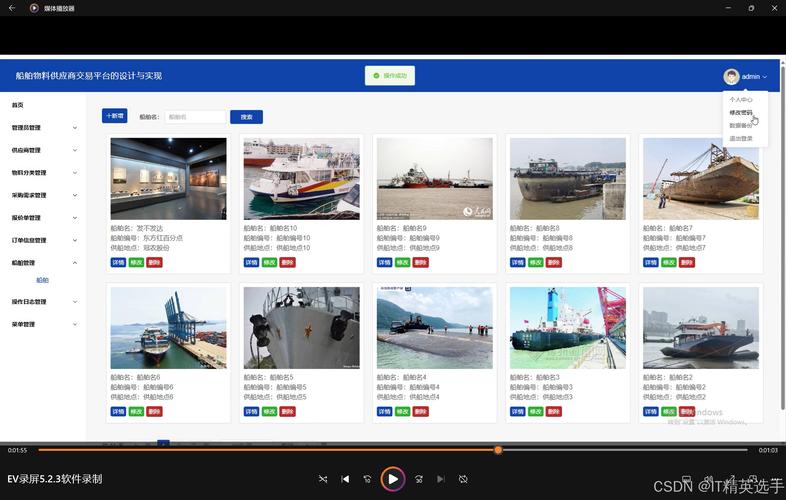This screenshot has height=500, width=786.
Task: Toggle the repeat loop icon
Action: 463,479
